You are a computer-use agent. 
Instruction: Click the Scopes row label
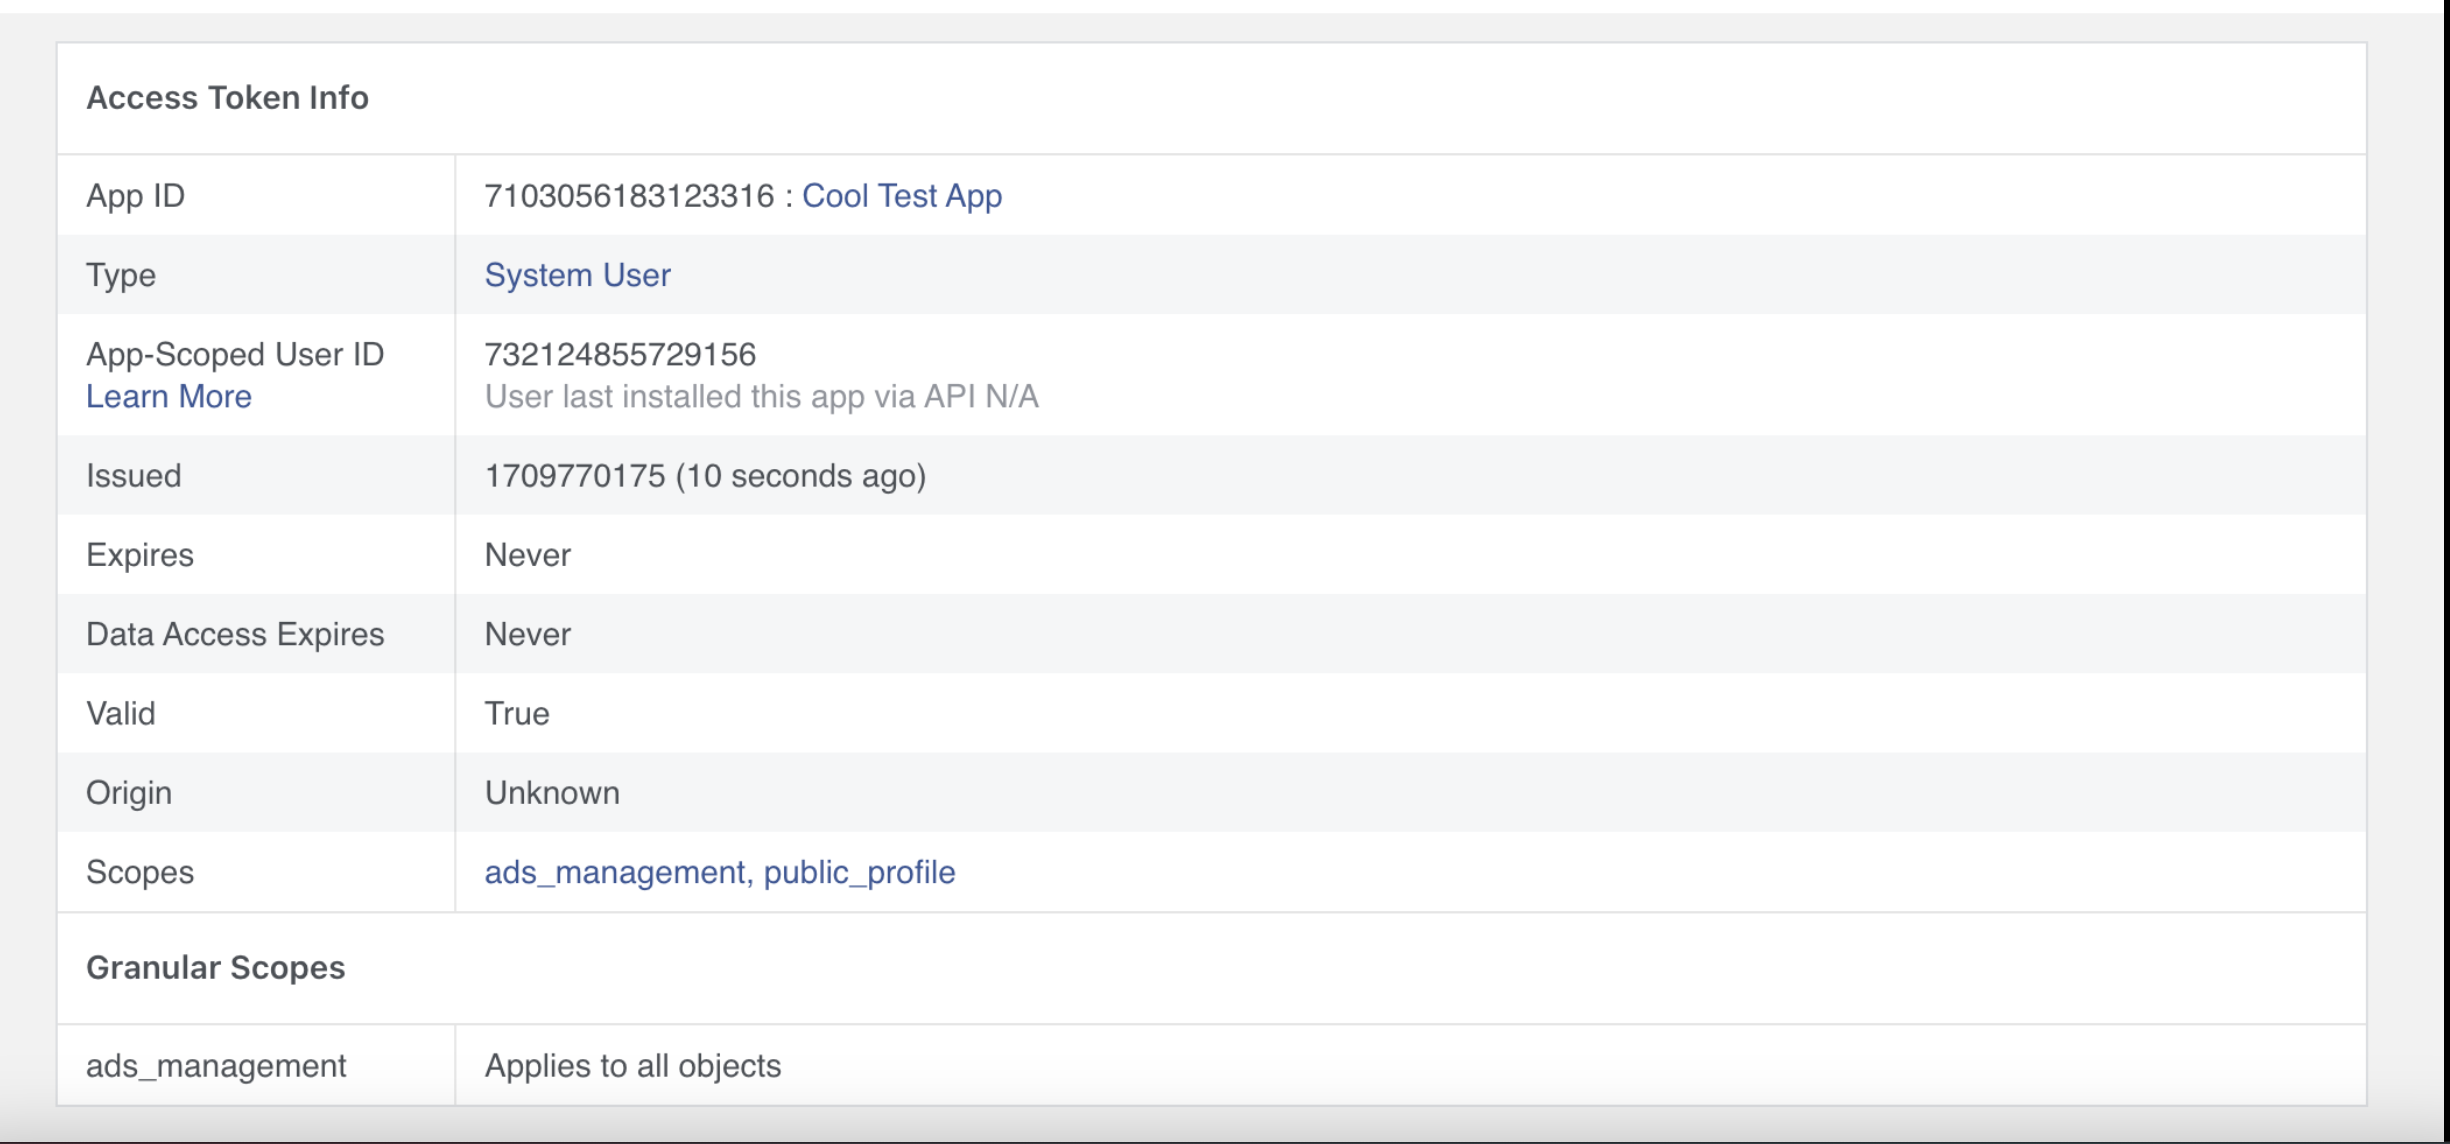click(139, 872)
